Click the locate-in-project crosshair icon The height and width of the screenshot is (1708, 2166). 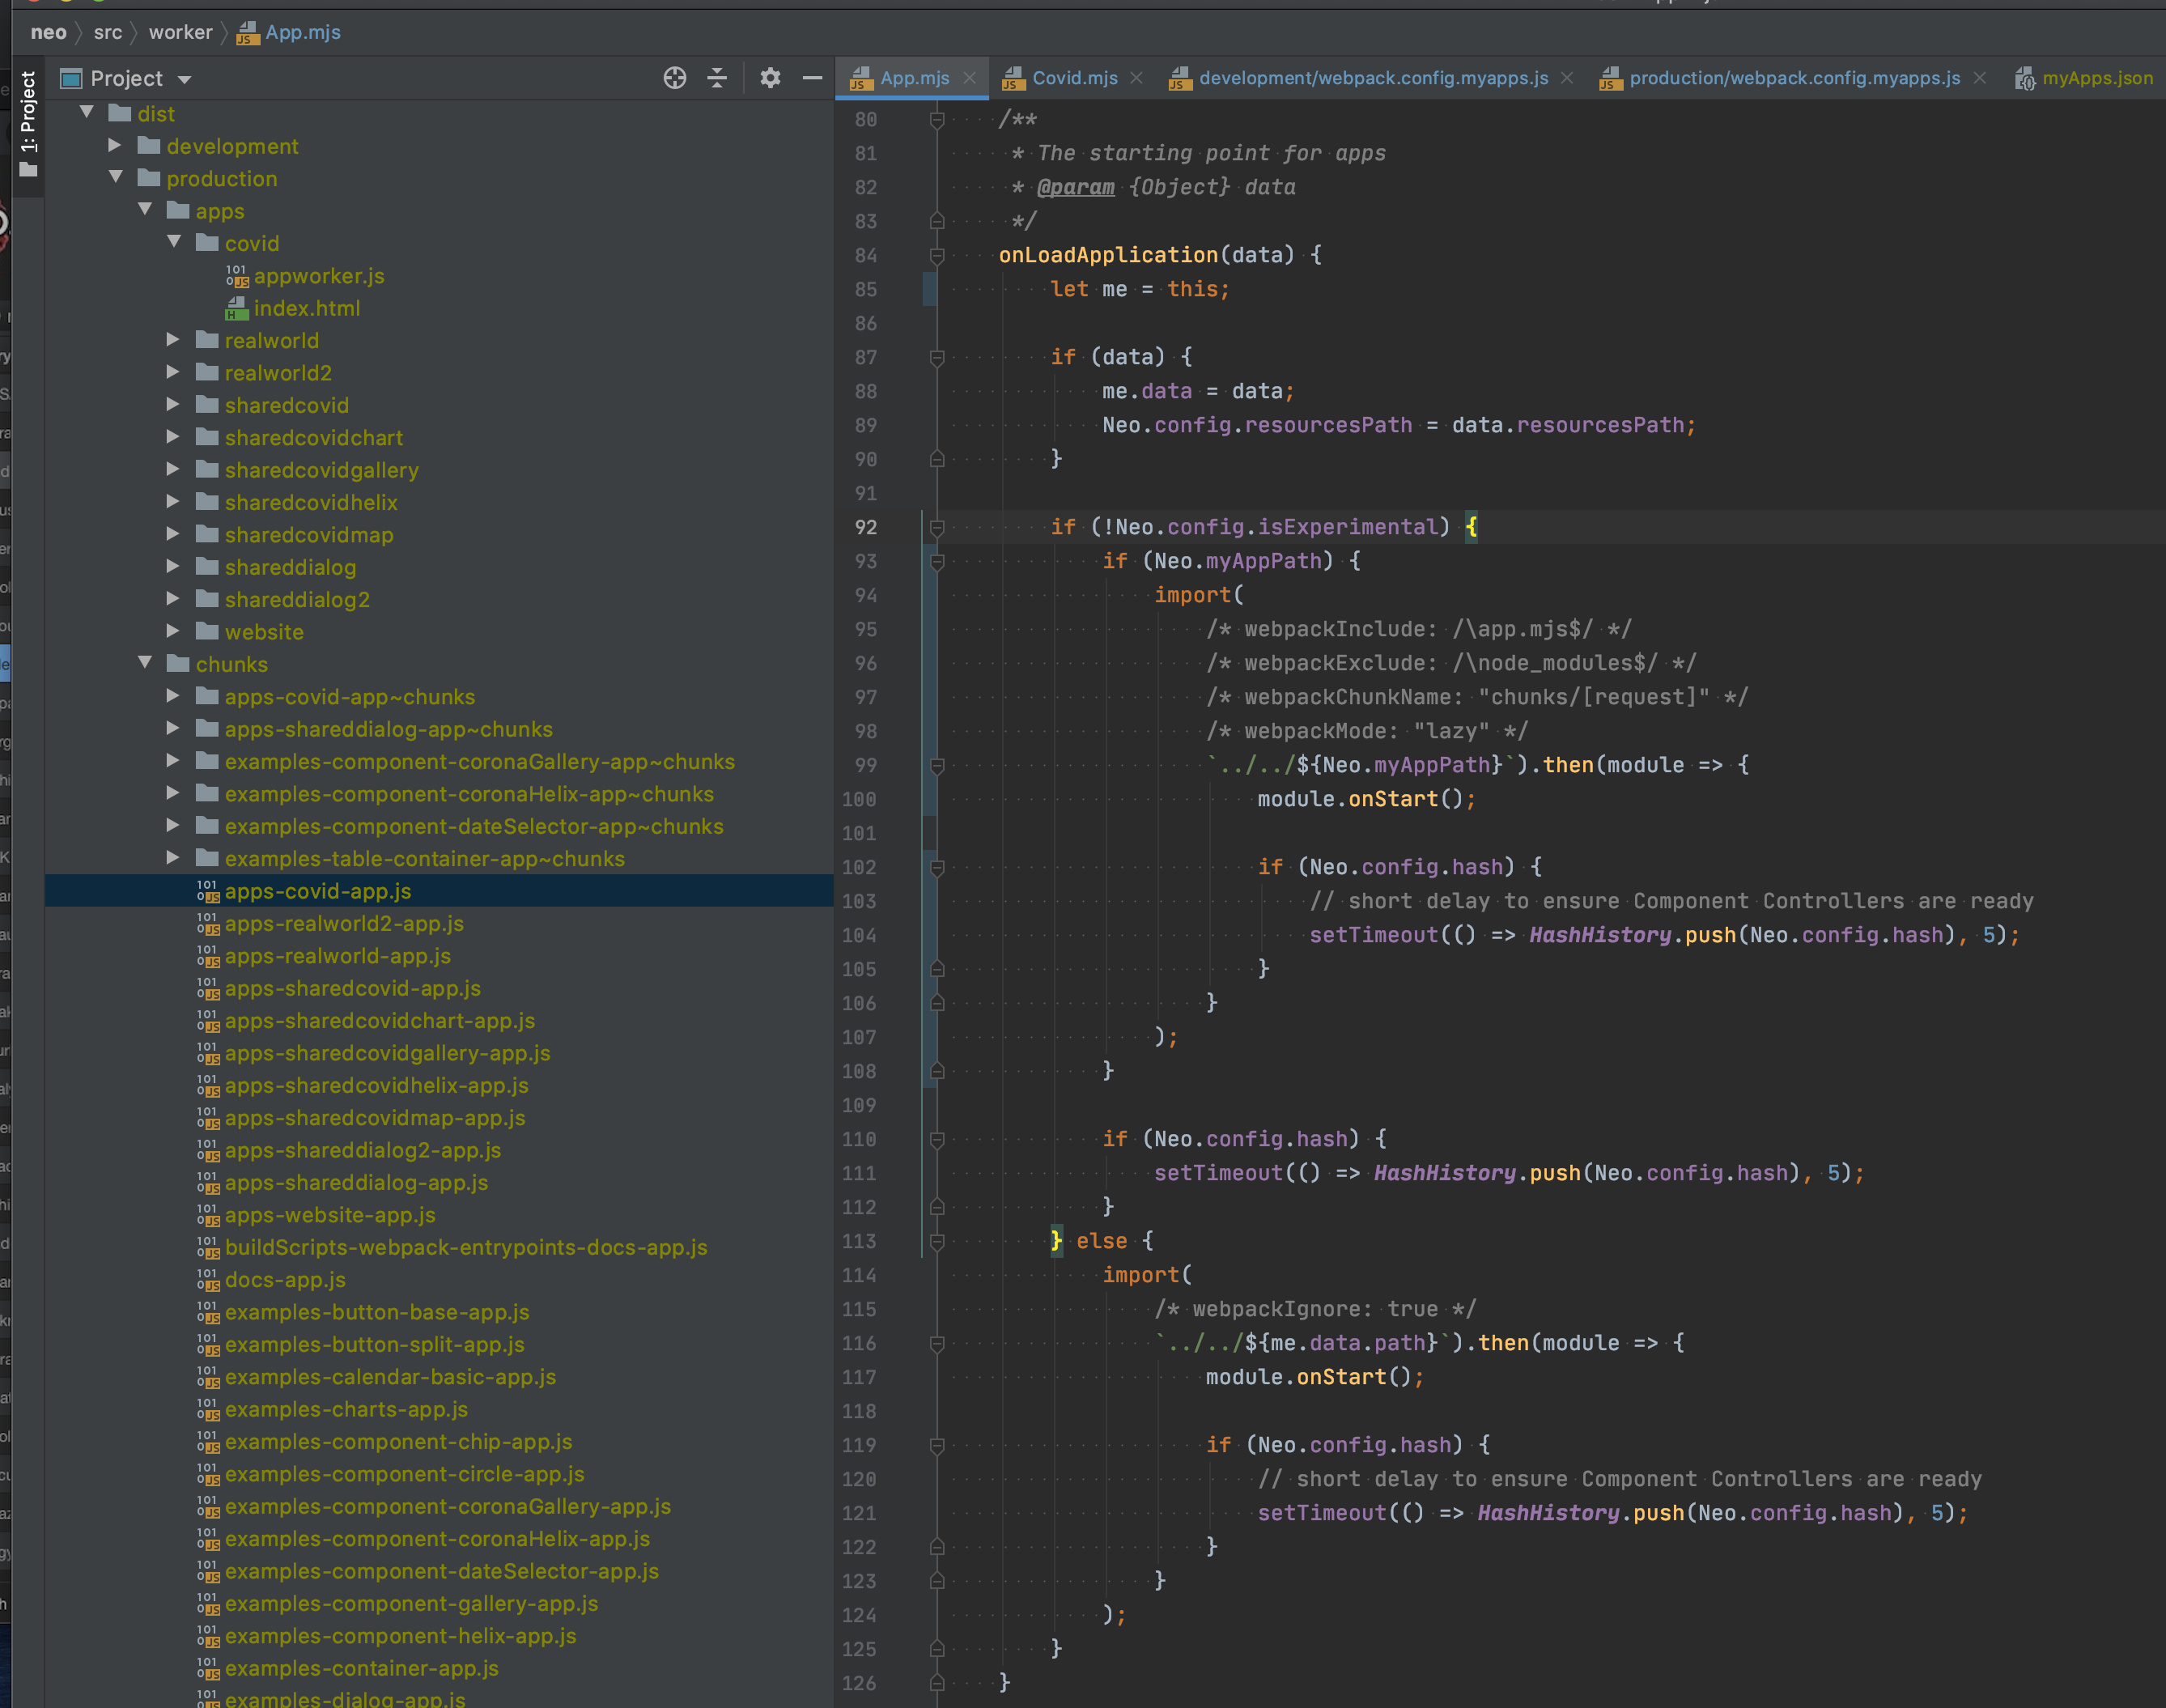675,78
